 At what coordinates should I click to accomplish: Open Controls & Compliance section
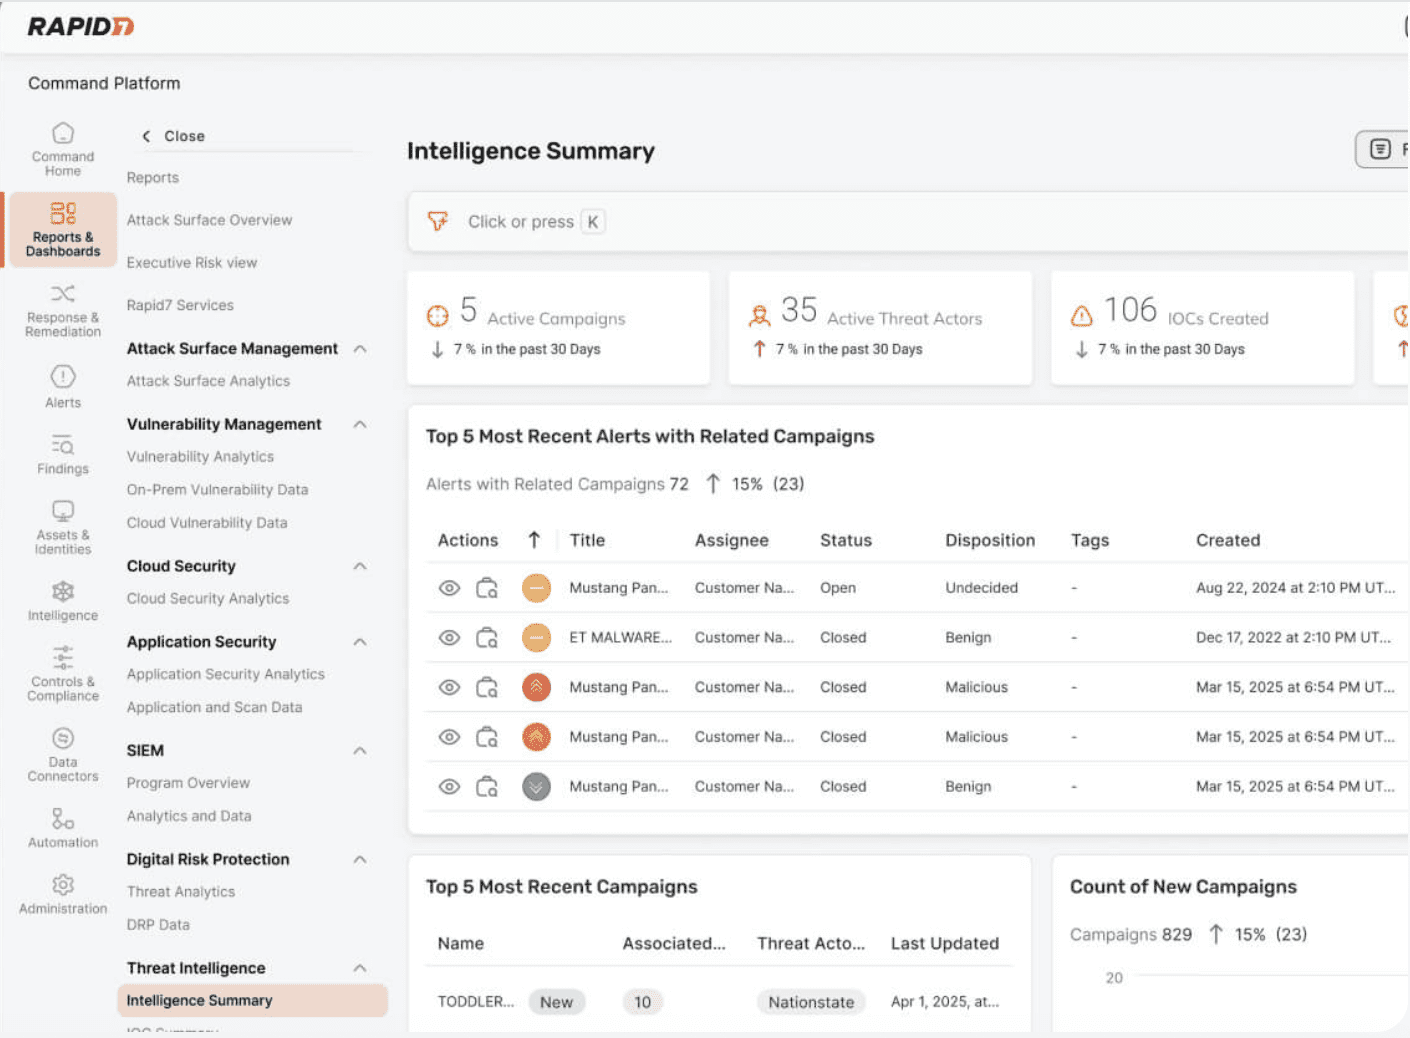[x=63, y=674]
